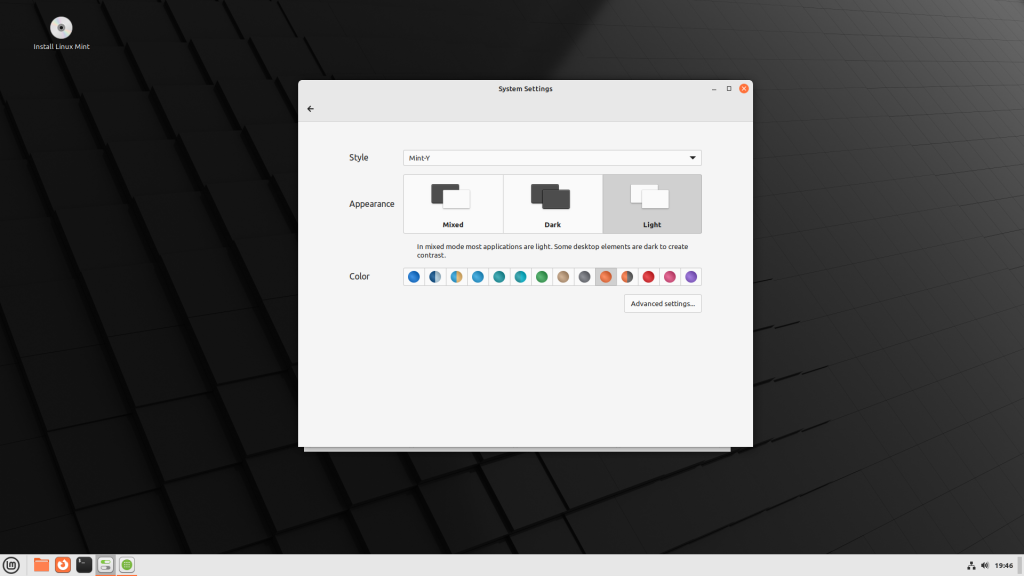
Task: Click the System Settings icon in the taskbar
Action: click(x=105, y=564)
